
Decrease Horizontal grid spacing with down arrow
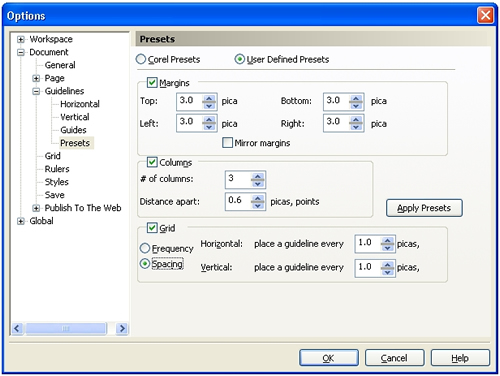click(387, 248)
